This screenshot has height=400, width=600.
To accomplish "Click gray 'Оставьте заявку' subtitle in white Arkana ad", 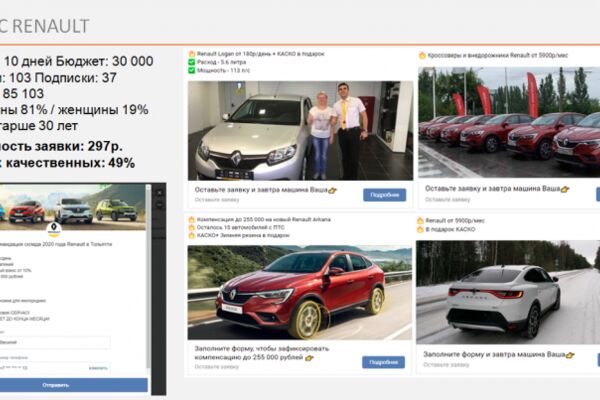I will click(446, 365).
